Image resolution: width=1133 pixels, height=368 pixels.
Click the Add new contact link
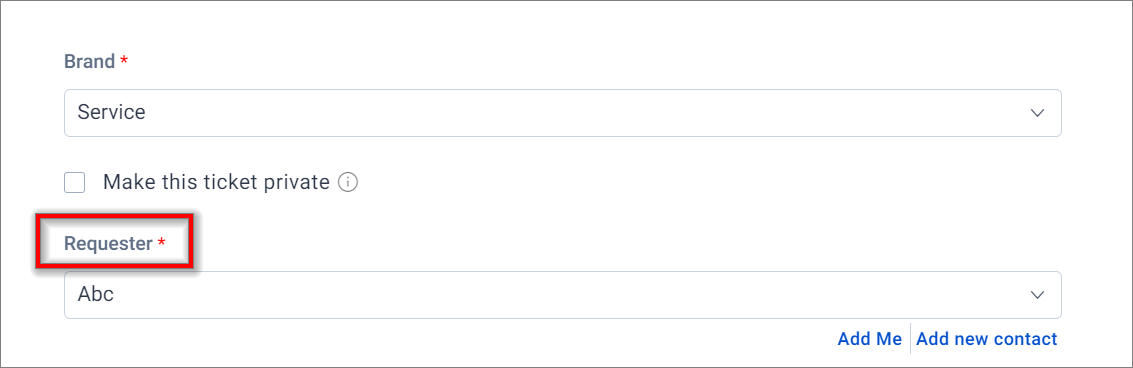987,338
